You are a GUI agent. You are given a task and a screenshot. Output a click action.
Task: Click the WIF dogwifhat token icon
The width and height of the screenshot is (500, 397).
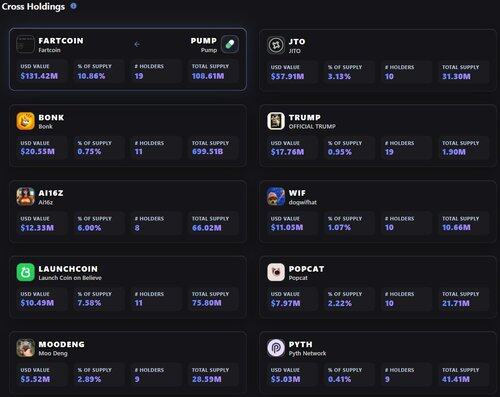click(276, 197)
